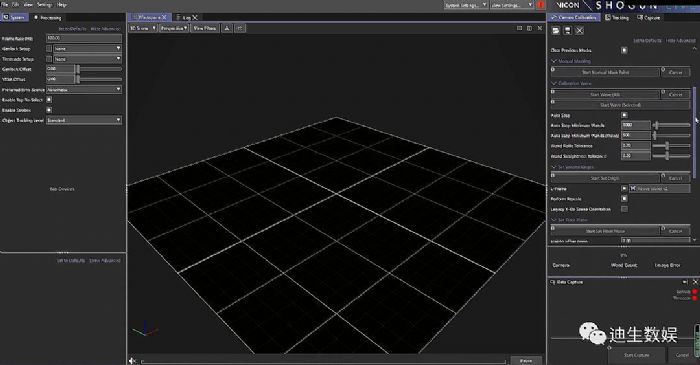
Task: Mute the audio speaker icon below viewport
Action: click(x=132, y=360)
